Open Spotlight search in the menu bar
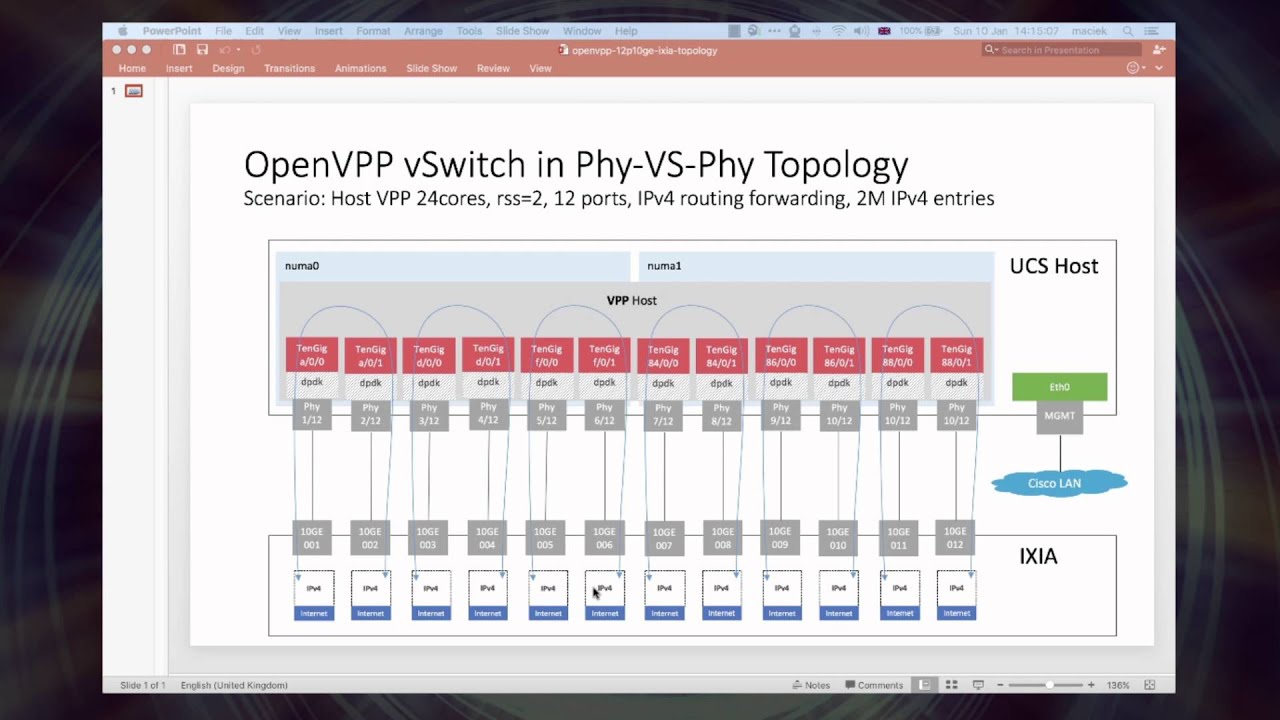The image size is (1280, 720). (x=1128, y=31)
